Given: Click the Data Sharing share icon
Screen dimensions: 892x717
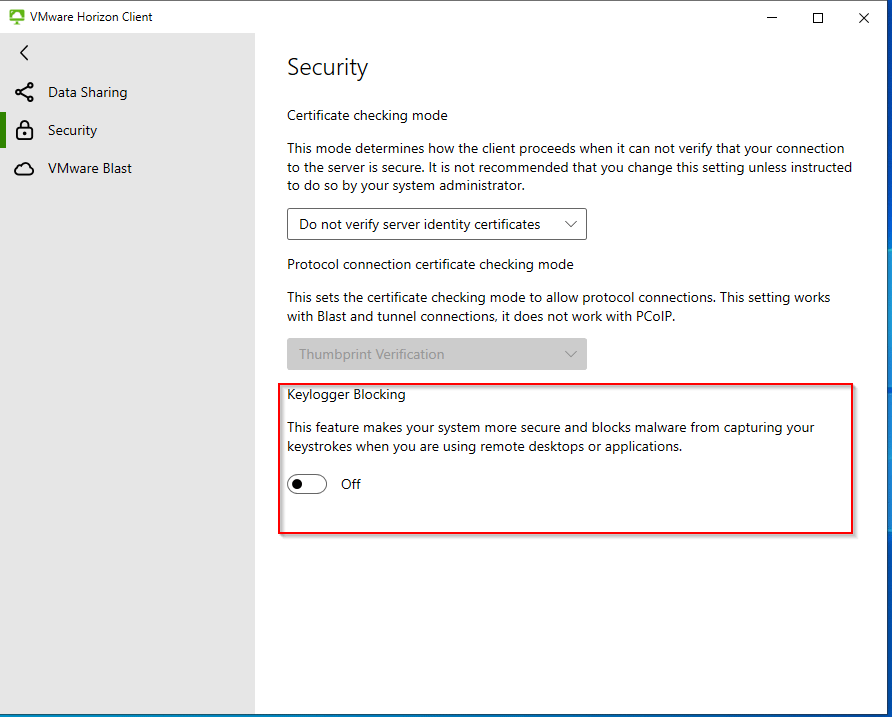Looking at the screenshot, I should [24, 93].
